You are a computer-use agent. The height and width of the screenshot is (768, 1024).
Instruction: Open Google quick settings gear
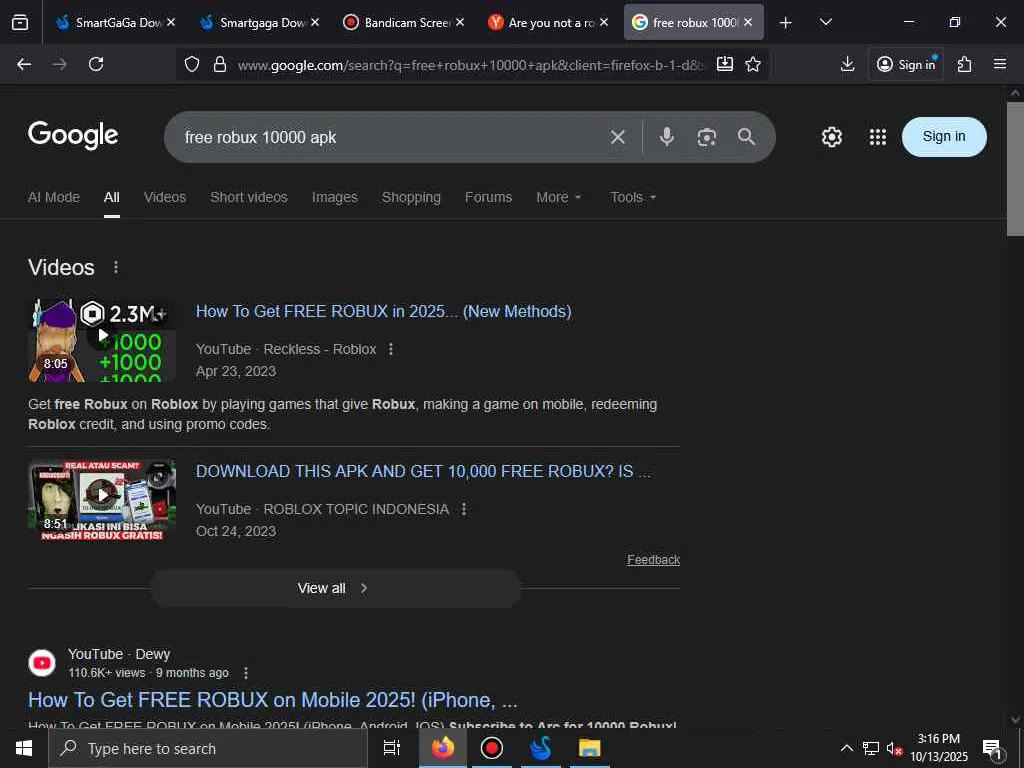pos(832,137)
